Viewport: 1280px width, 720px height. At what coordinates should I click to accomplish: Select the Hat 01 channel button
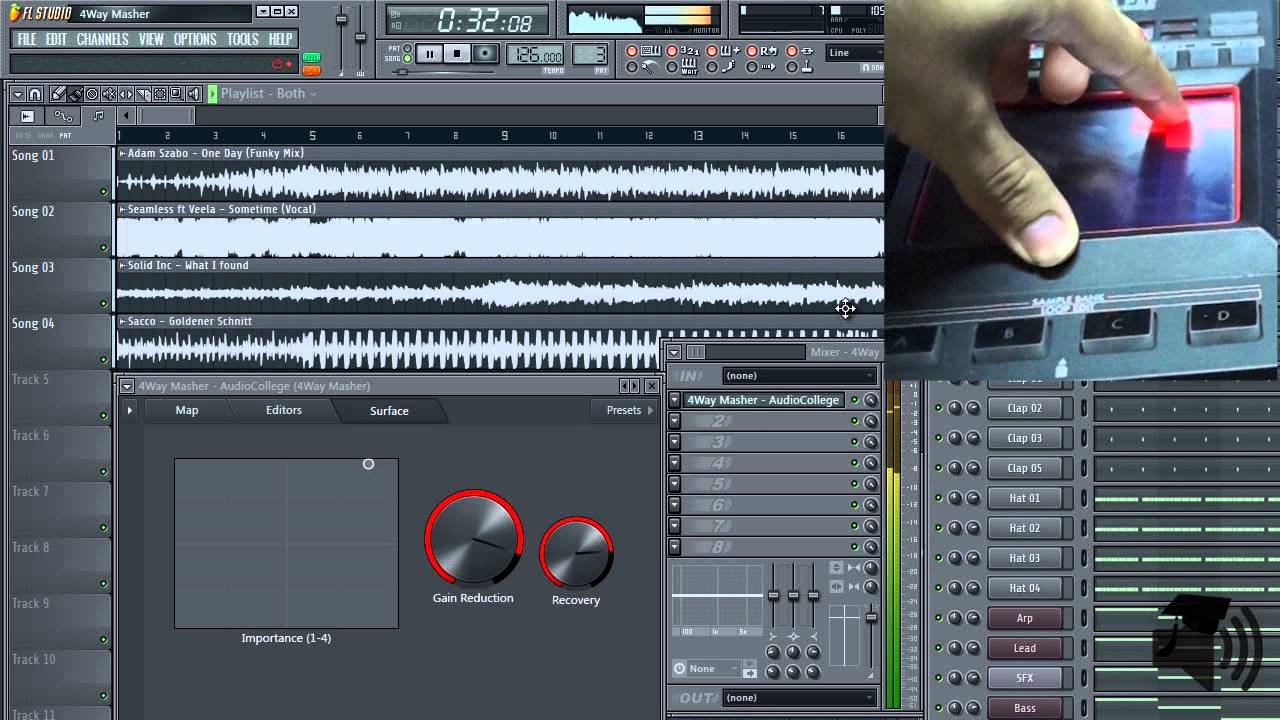click(1024, 498)
